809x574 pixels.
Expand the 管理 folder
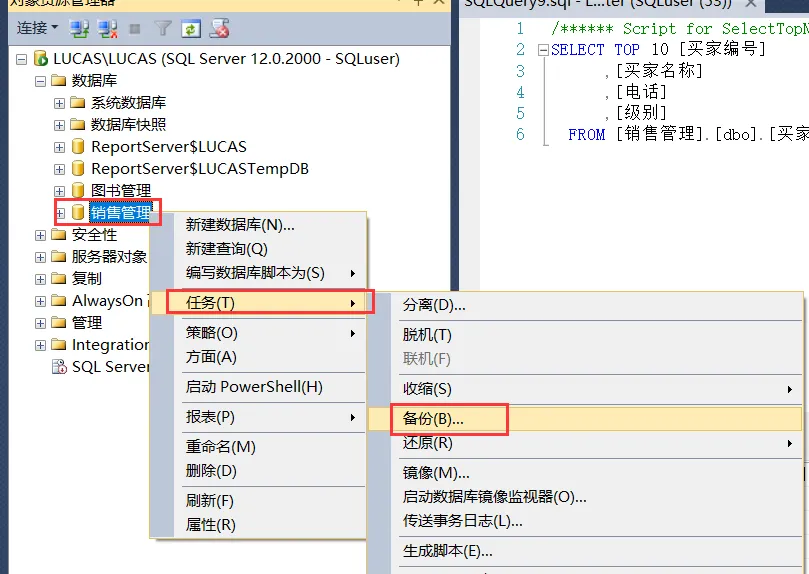tap(40, 323)
